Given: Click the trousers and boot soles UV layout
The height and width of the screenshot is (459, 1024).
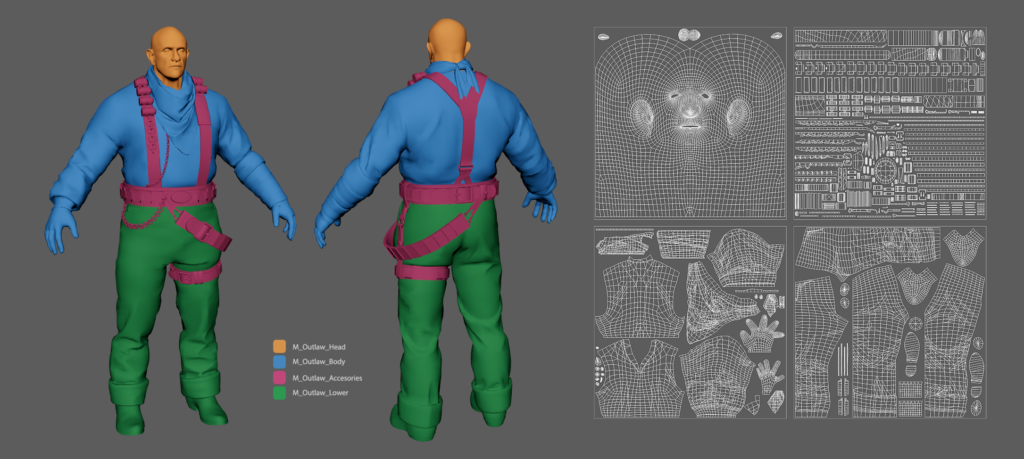Looking at the screenshot, I should click(x=889, y=323).
